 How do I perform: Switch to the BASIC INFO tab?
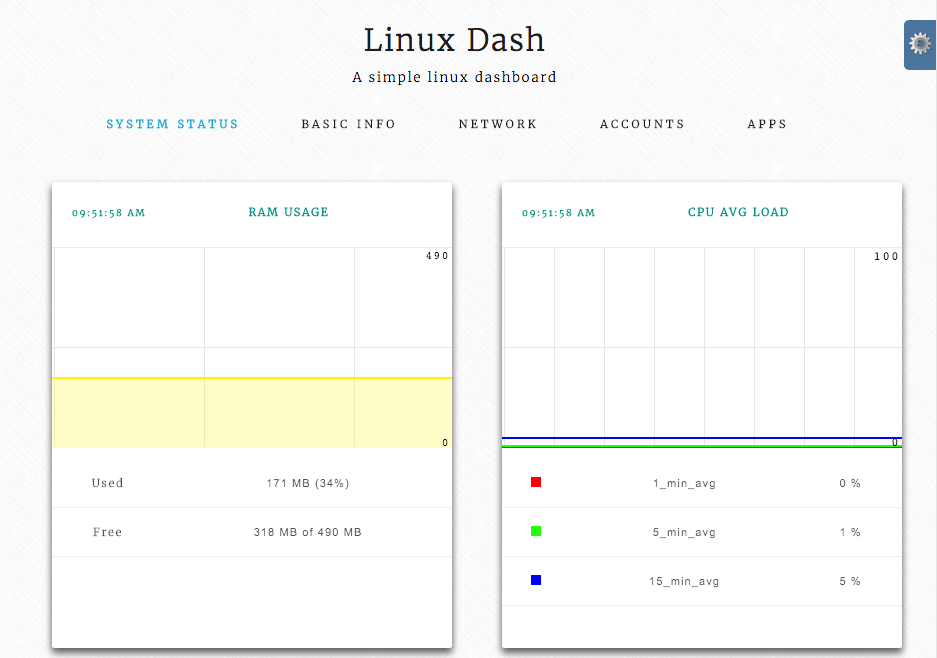coord(348,124)
